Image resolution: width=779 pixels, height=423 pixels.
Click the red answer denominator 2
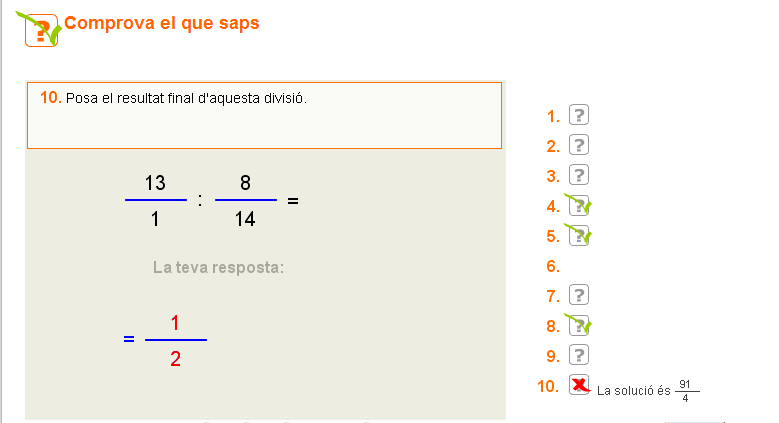tap(175, 358)
